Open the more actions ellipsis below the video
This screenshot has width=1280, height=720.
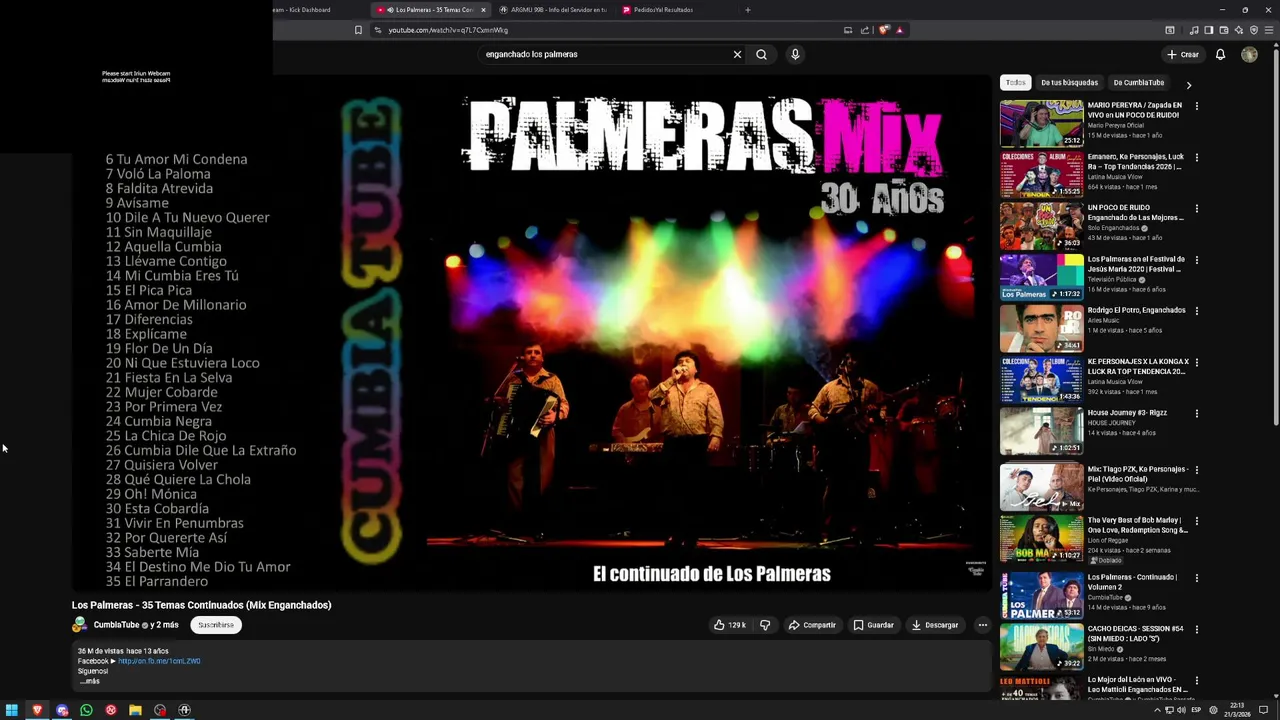(x=982, y=625)
